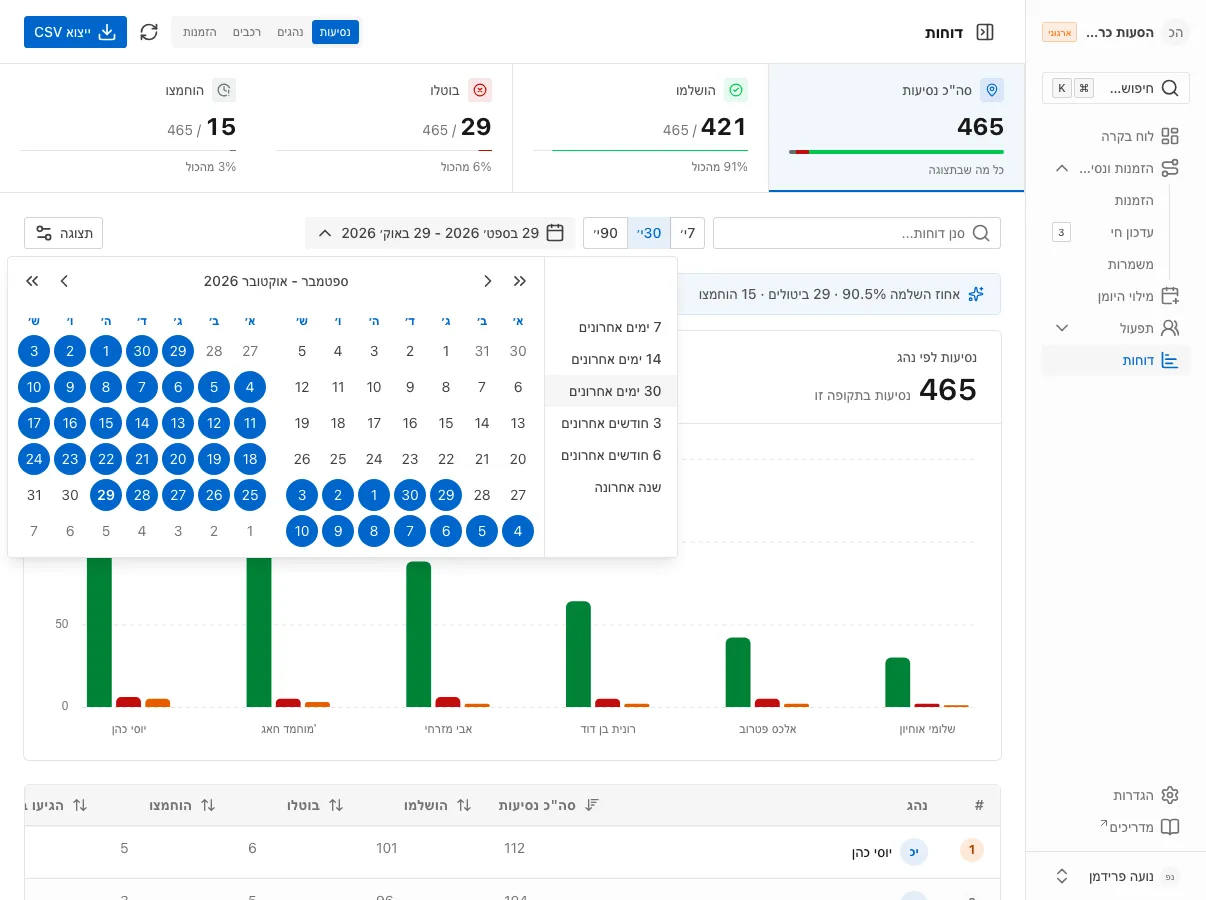Select the 90י' range toggle

coord(606,233)
